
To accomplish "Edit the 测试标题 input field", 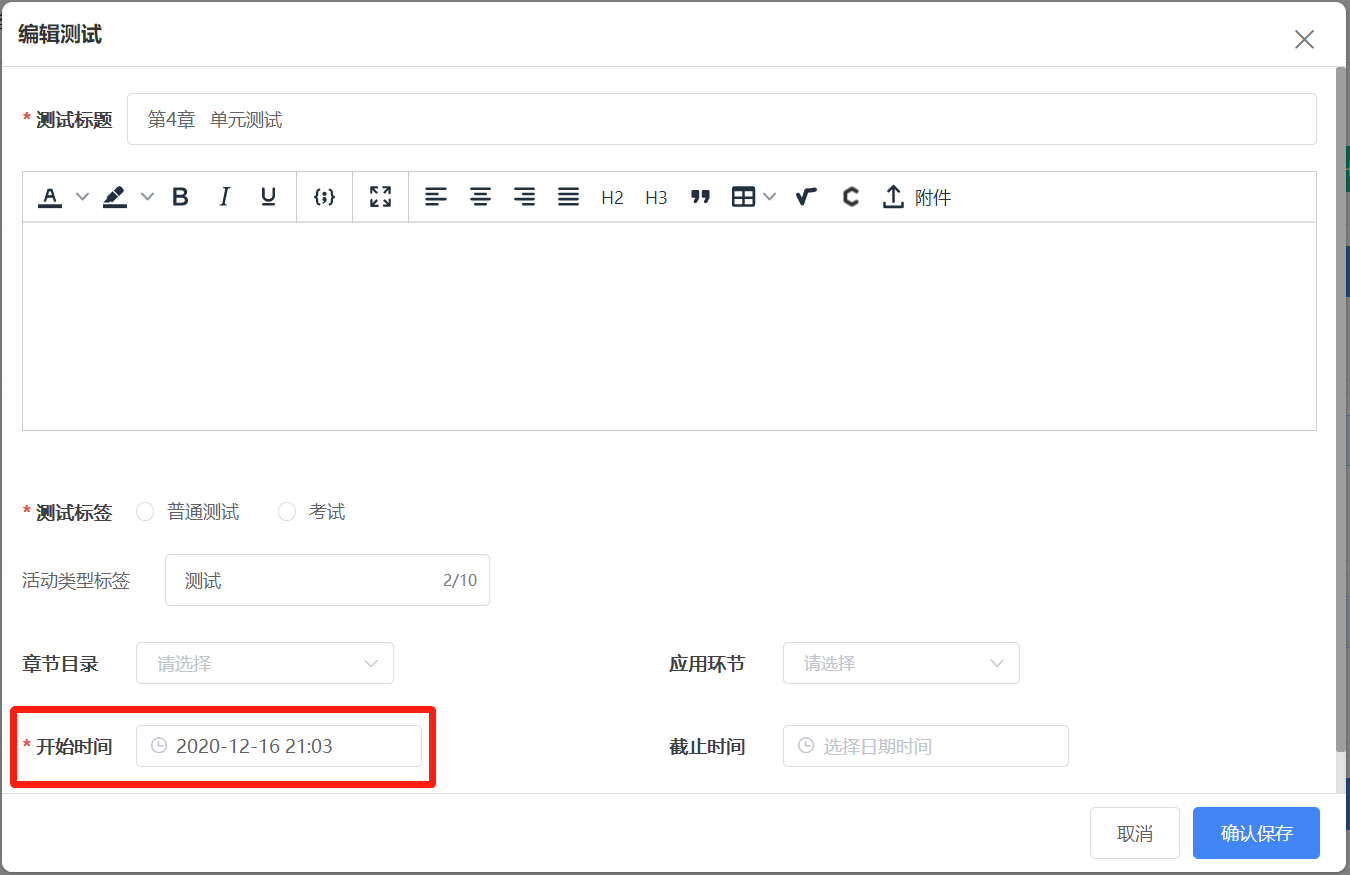I will pos(721,119).
